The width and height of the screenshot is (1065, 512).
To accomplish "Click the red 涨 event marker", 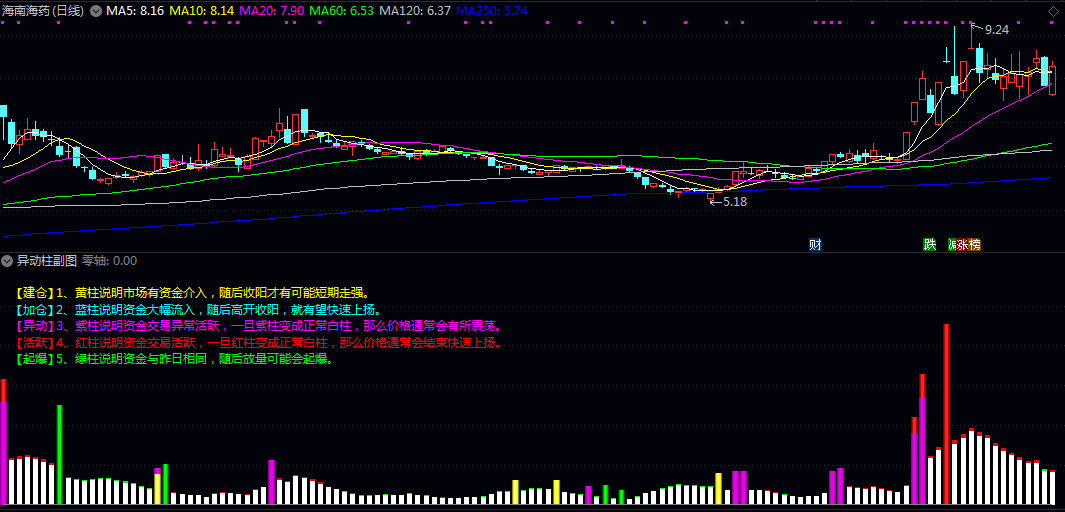I will [x=962, y=244].
